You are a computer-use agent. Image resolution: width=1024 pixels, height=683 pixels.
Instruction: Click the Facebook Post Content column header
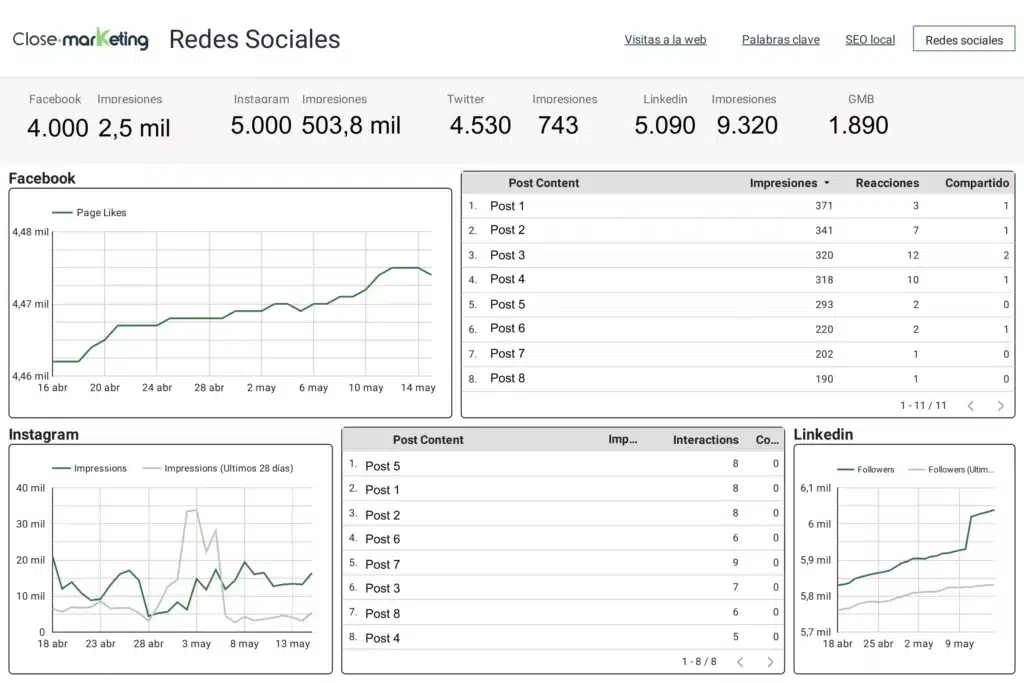543,183
